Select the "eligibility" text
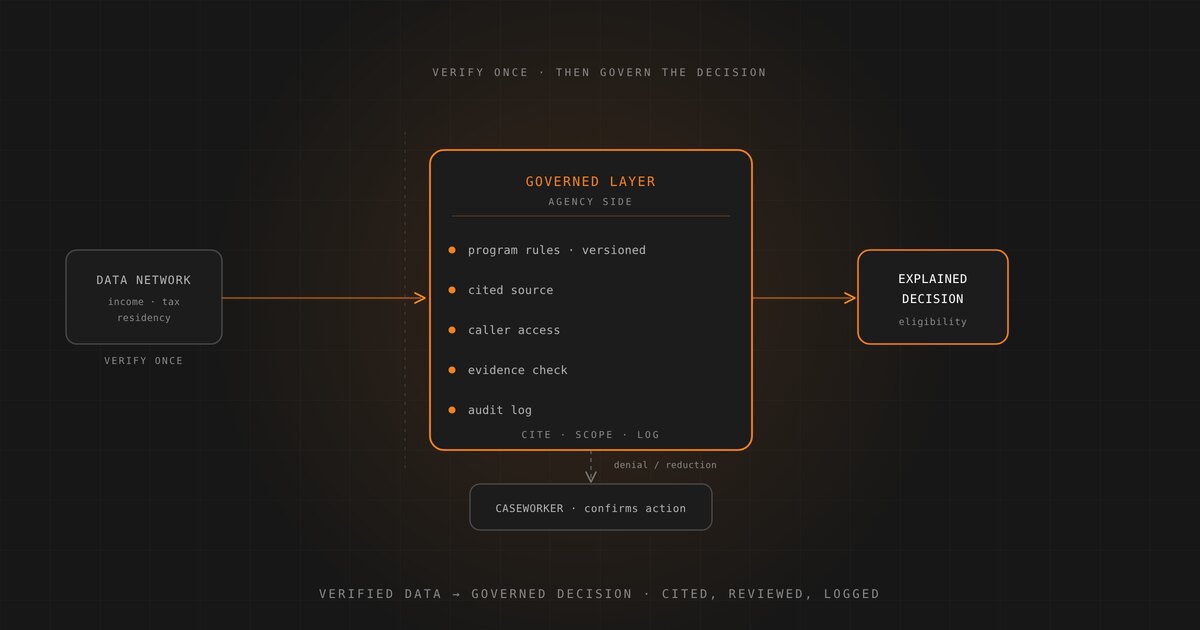This screenshot has width=1200, height=630. 933,322
